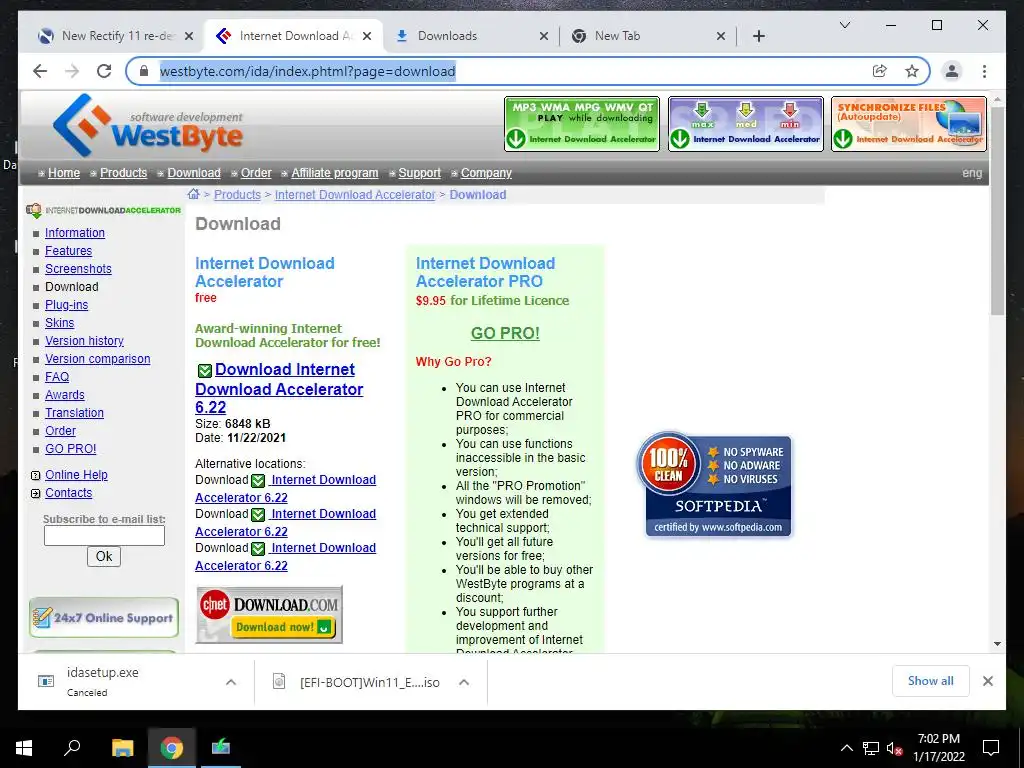Close the New Tab tab

pyautogui.click(x=720, y=36)
